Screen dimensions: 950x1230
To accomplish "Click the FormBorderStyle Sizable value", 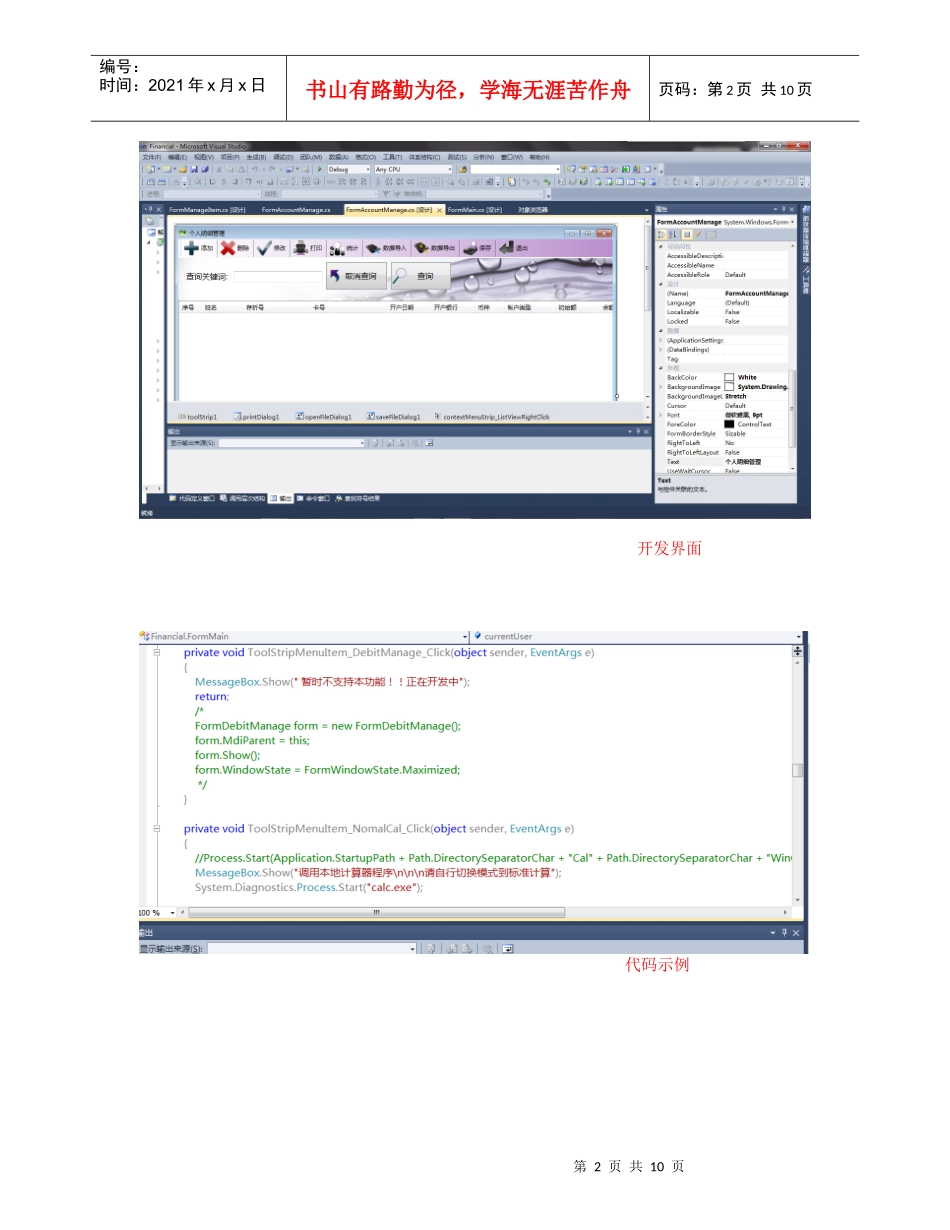I will pyautogui.click(x=735, y=434).
